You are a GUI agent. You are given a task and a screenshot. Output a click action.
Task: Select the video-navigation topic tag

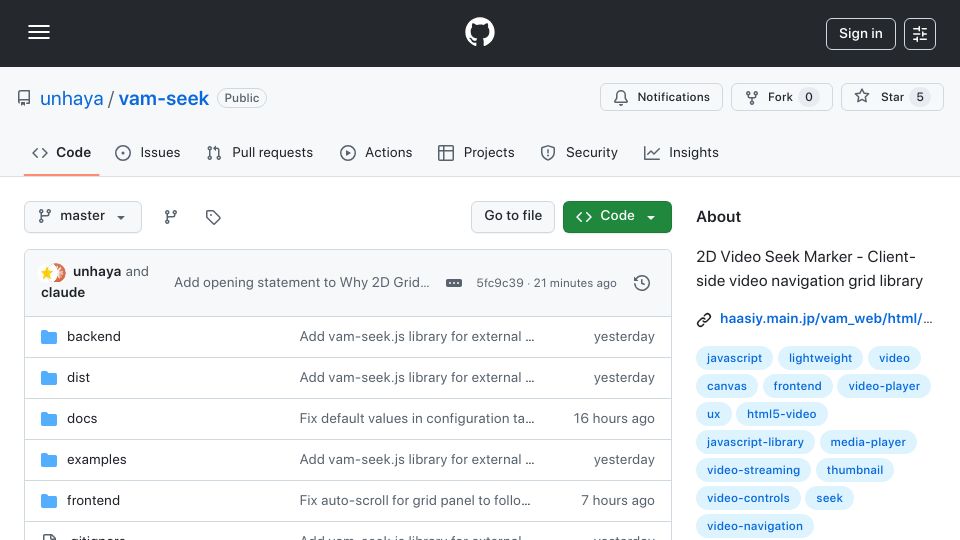tap(754, 527)
